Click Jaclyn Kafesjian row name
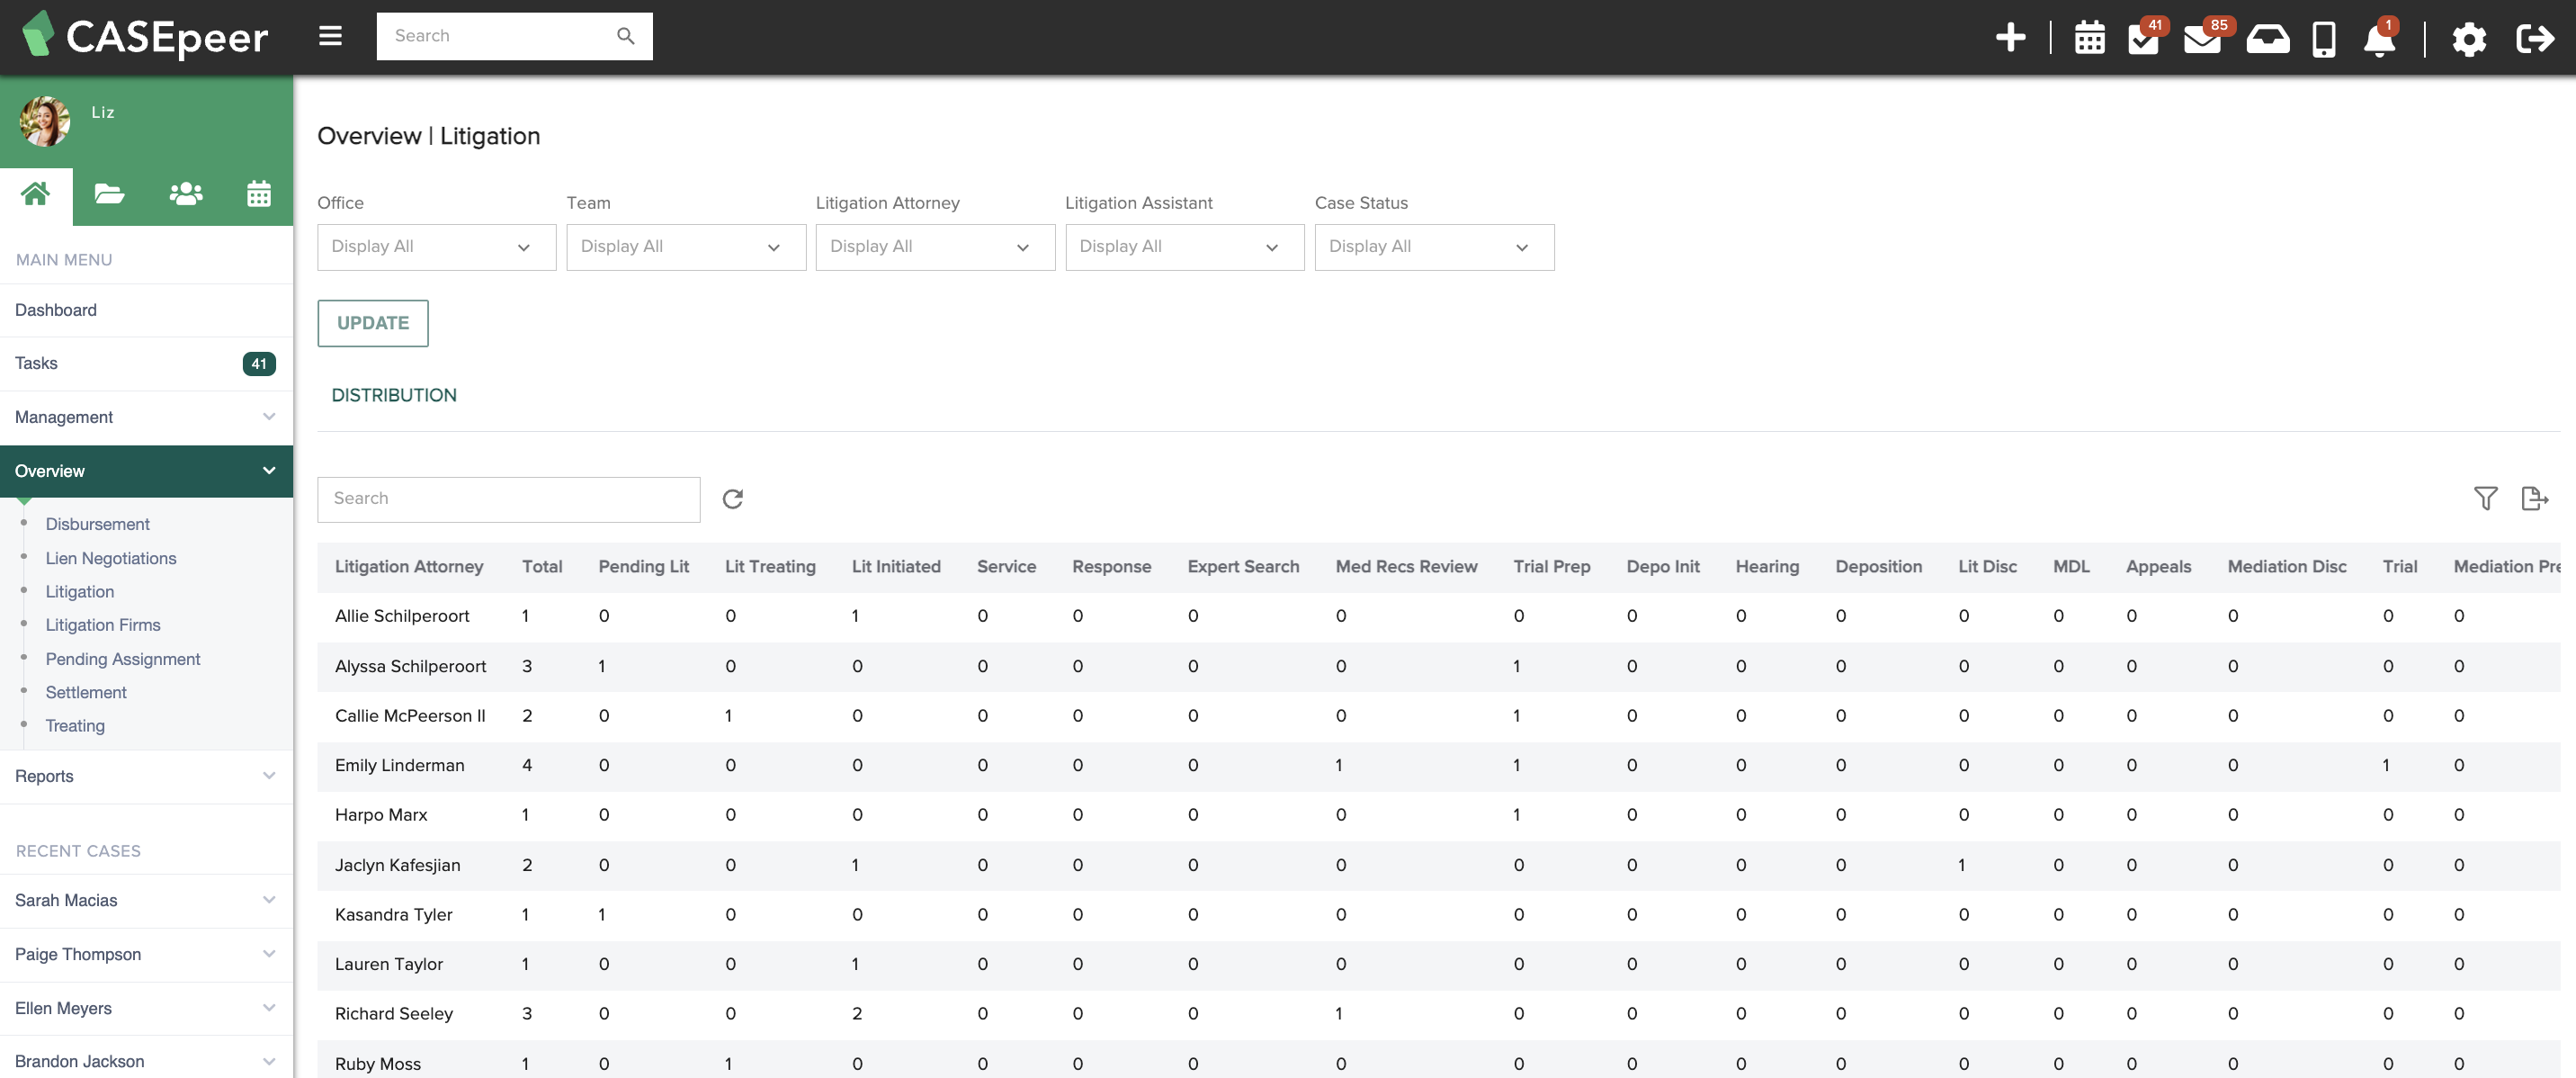The height and width of the screenshot is (1078, 2576). click(397, 865)
